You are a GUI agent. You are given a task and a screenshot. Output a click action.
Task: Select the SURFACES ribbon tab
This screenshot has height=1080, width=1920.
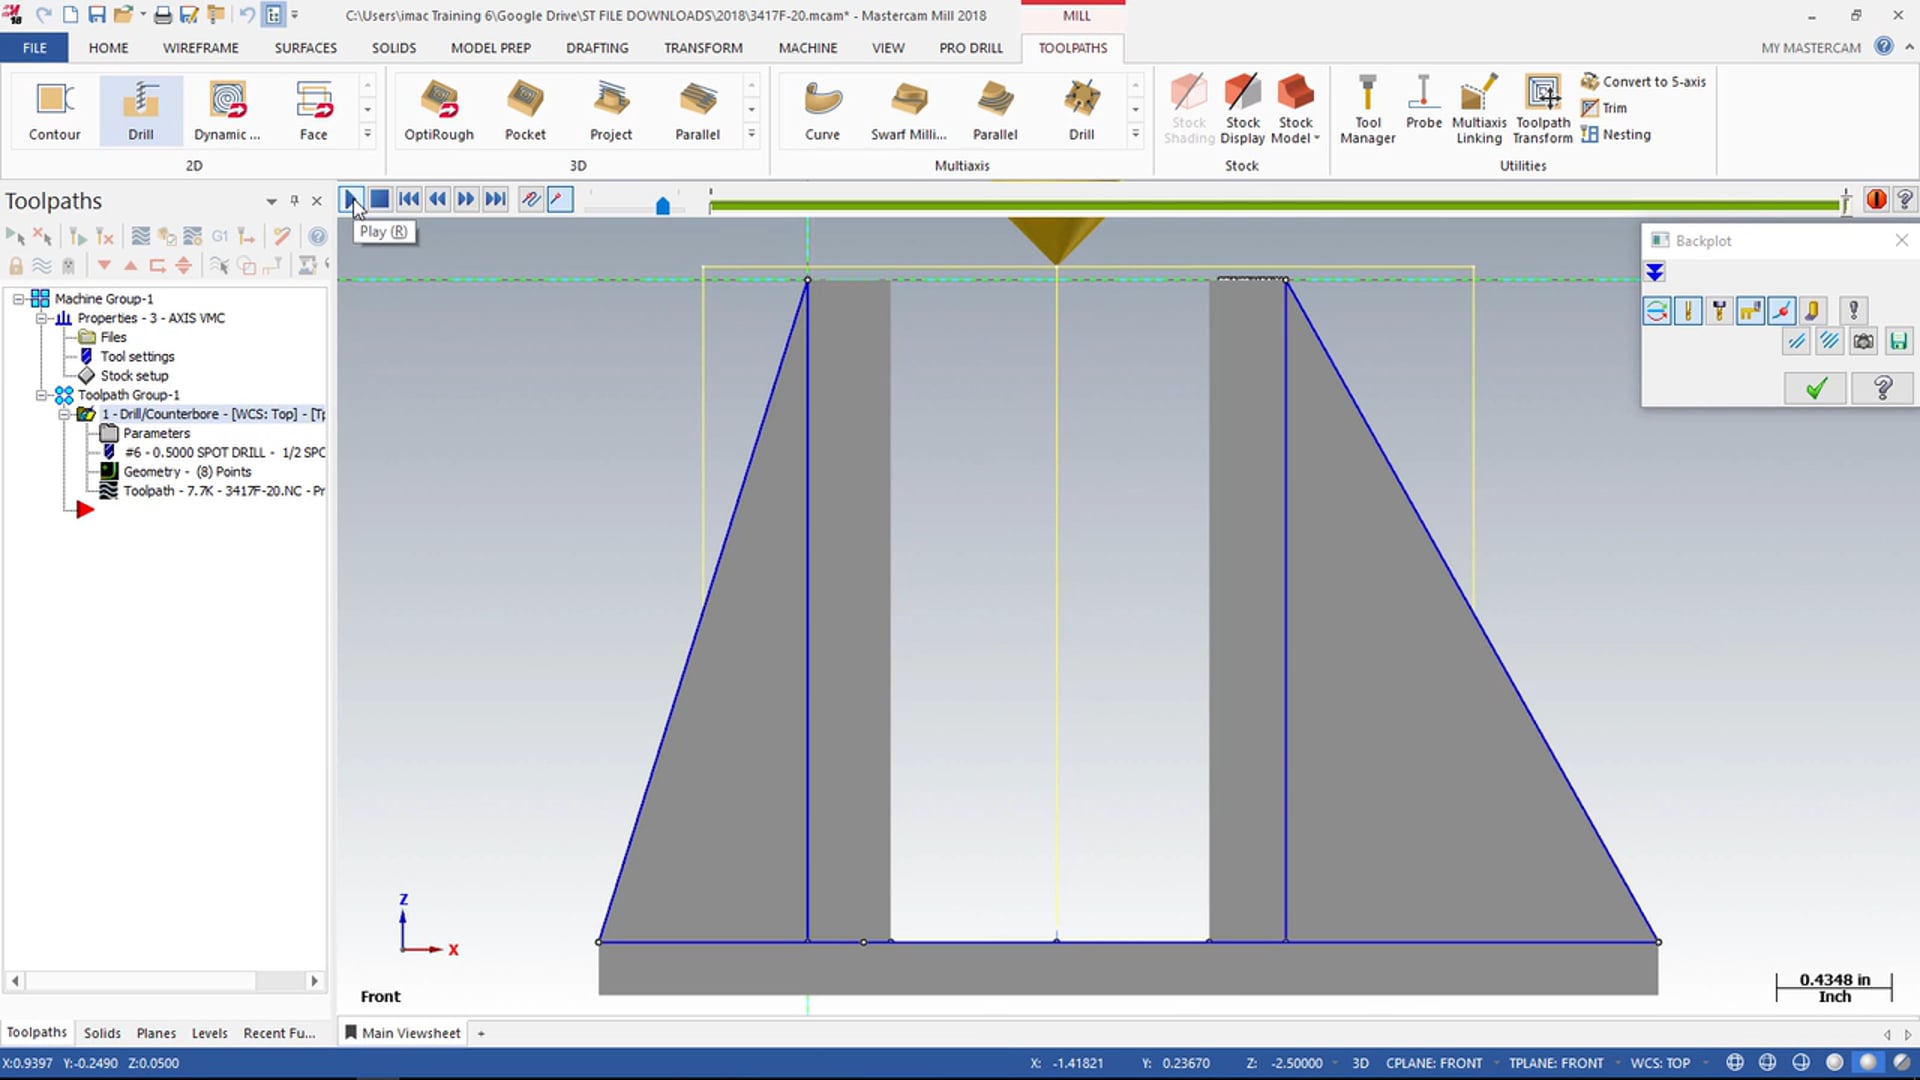(305, 47)
